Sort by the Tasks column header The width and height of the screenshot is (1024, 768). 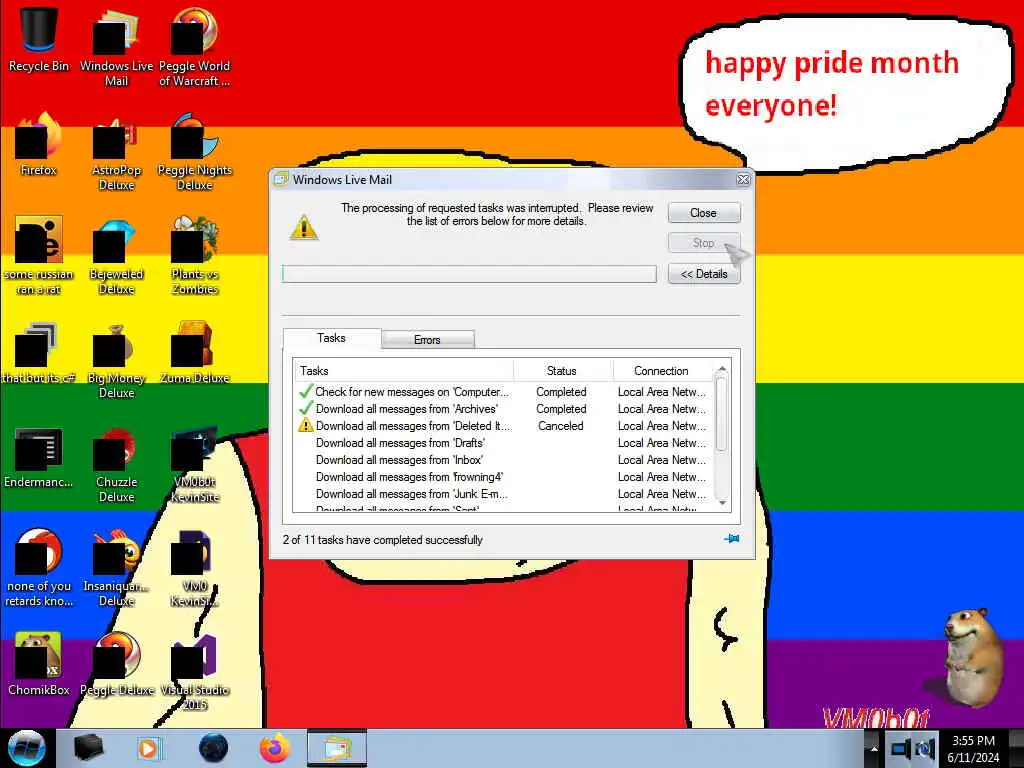pyautogui.click(x=403, y=371)
